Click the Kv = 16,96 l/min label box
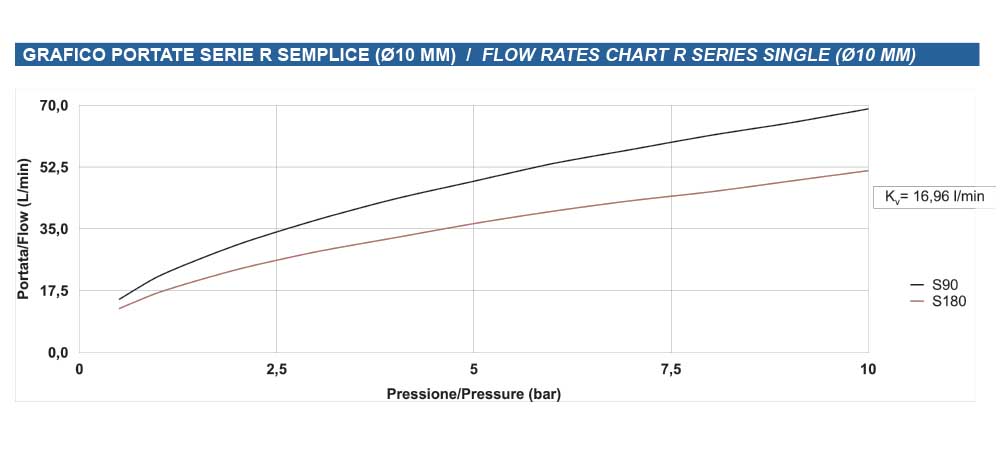The height and width of the screenshot is (450, 1000). 935,197
